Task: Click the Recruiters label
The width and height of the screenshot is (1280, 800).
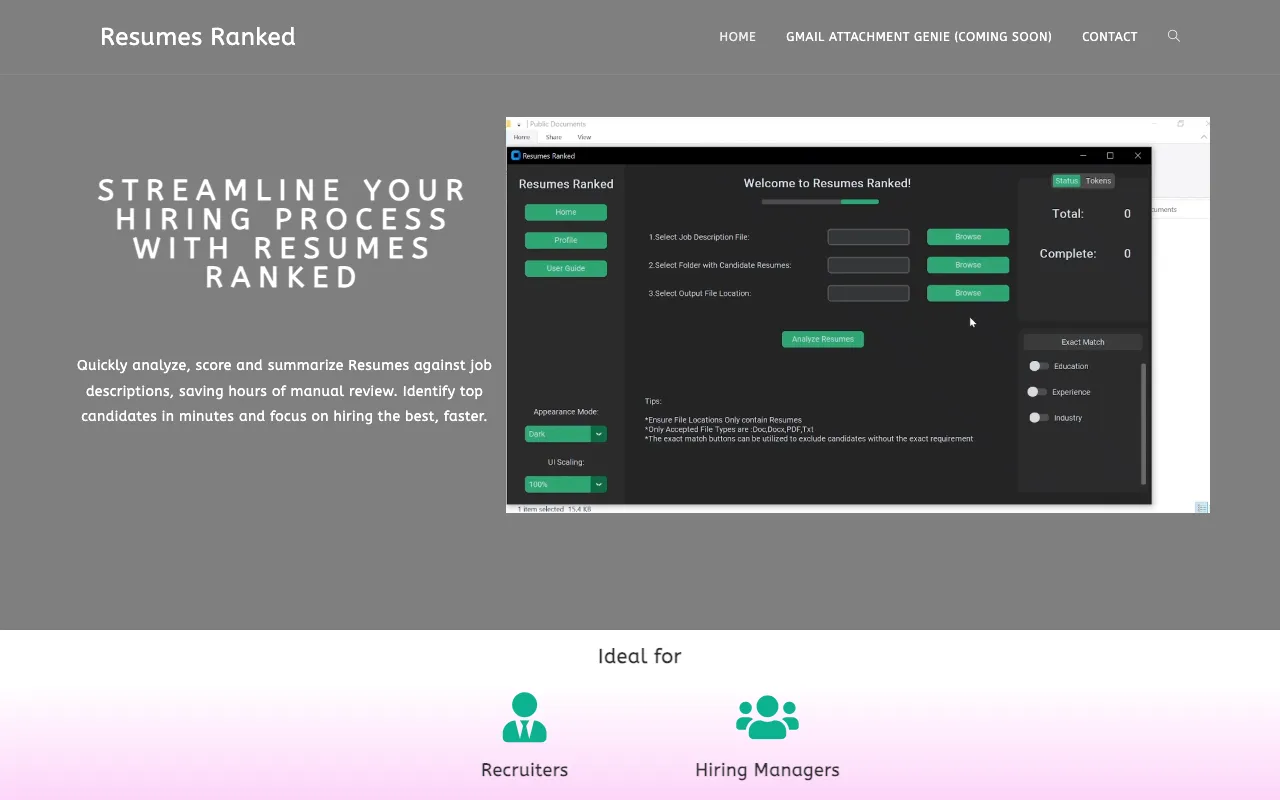Action: [x=524, y=770]
